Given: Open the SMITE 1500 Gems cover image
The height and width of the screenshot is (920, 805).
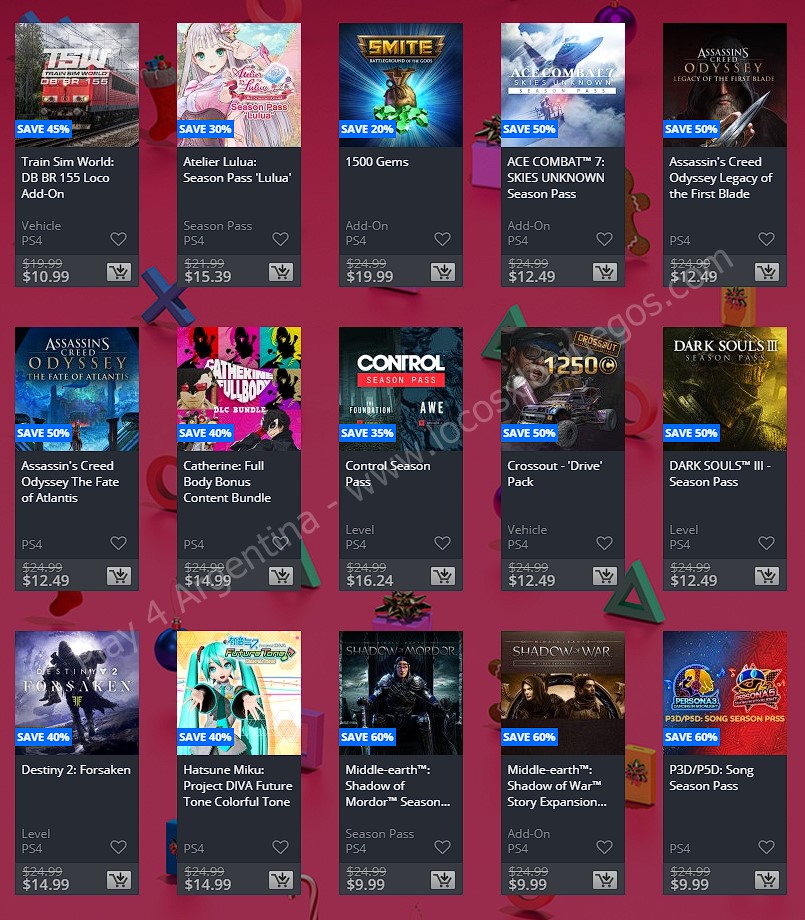Looking at the screenshot, I should (401, 85).
